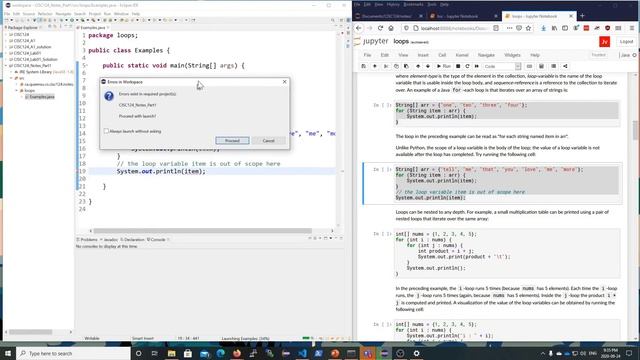This screenshot has height=360, width=640.
Task: Move selected cell up in Jupyter
Action: click(x=418, y=66)
